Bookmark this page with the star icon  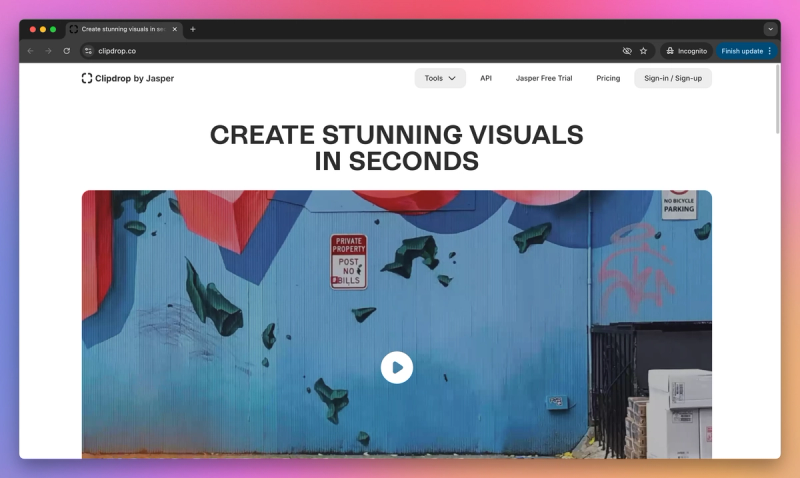click(x=643, y=51)
